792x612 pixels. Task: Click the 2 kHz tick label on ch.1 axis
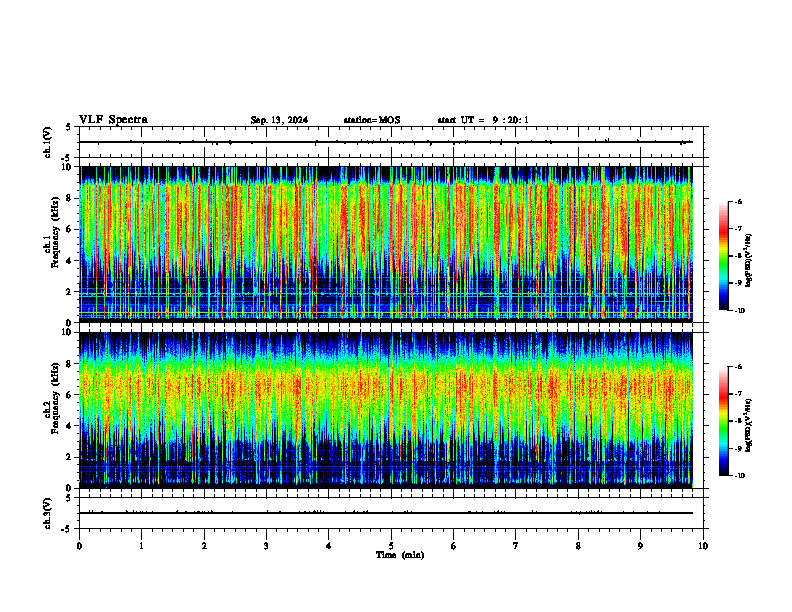tap(69, 292)
